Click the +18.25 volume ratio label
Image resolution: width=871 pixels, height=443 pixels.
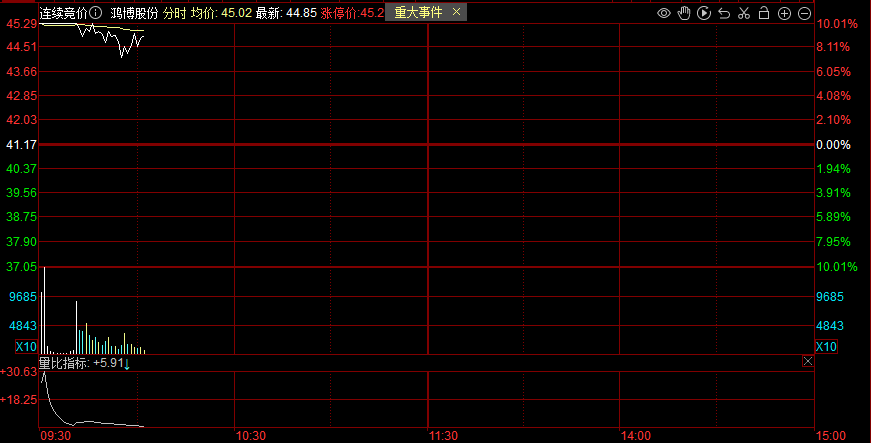coord(19,399)
